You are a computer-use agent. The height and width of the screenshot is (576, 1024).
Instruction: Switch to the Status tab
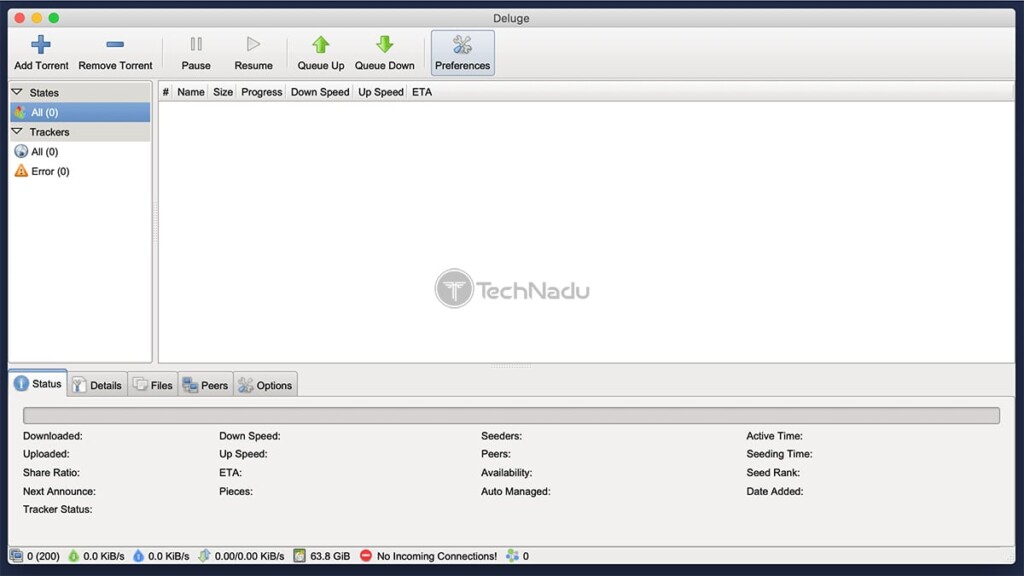pos(38,383)
